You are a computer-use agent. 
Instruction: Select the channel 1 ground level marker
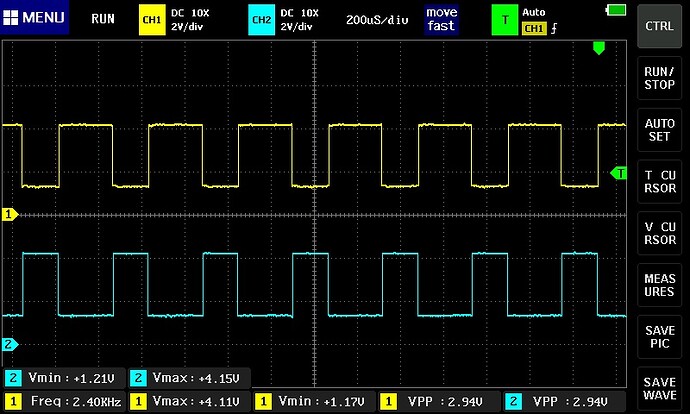pyautogui.click(x=10, y=215)
